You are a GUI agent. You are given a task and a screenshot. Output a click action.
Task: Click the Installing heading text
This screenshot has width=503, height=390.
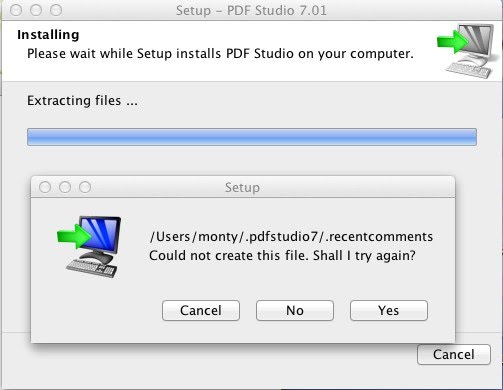48,35
